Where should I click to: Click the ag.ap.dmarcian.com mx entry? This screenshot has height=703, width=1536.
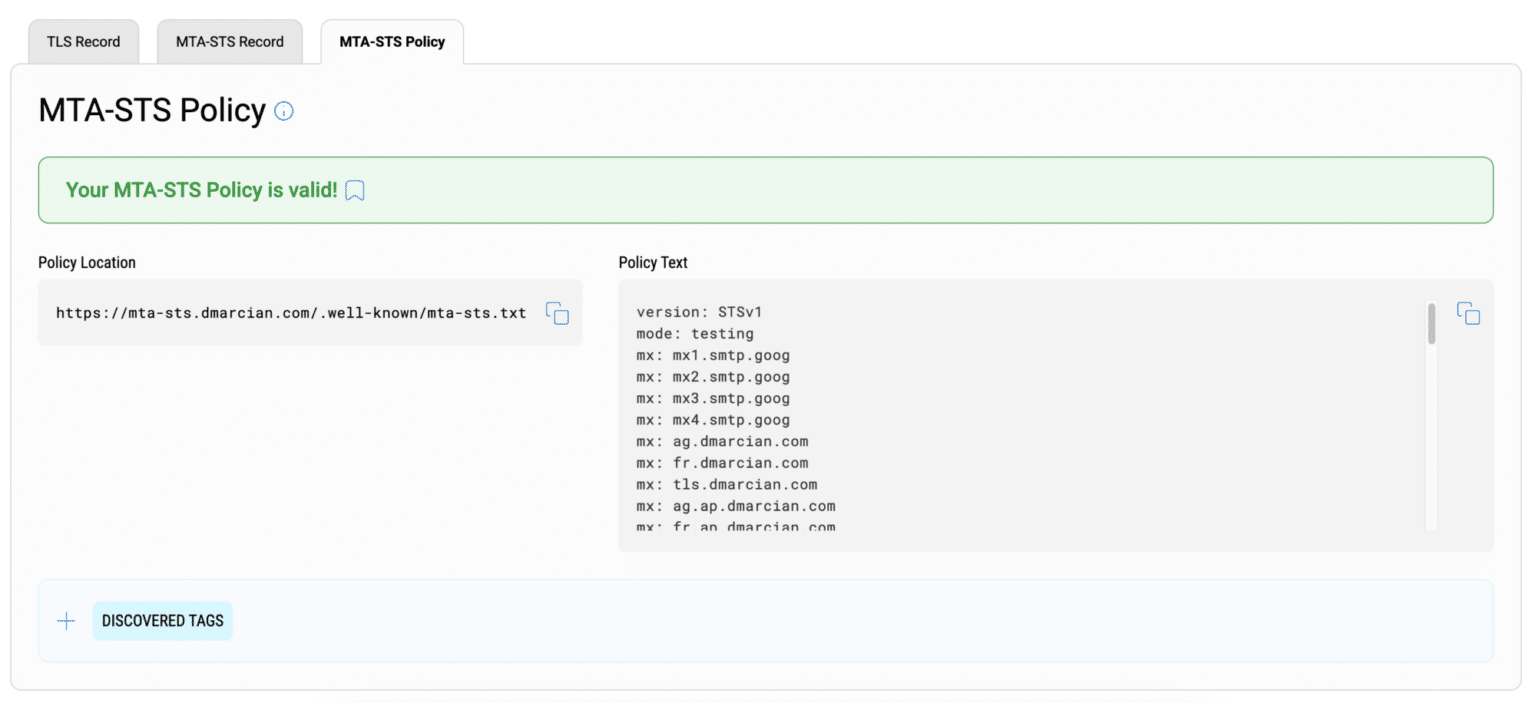tap(735, 506)
